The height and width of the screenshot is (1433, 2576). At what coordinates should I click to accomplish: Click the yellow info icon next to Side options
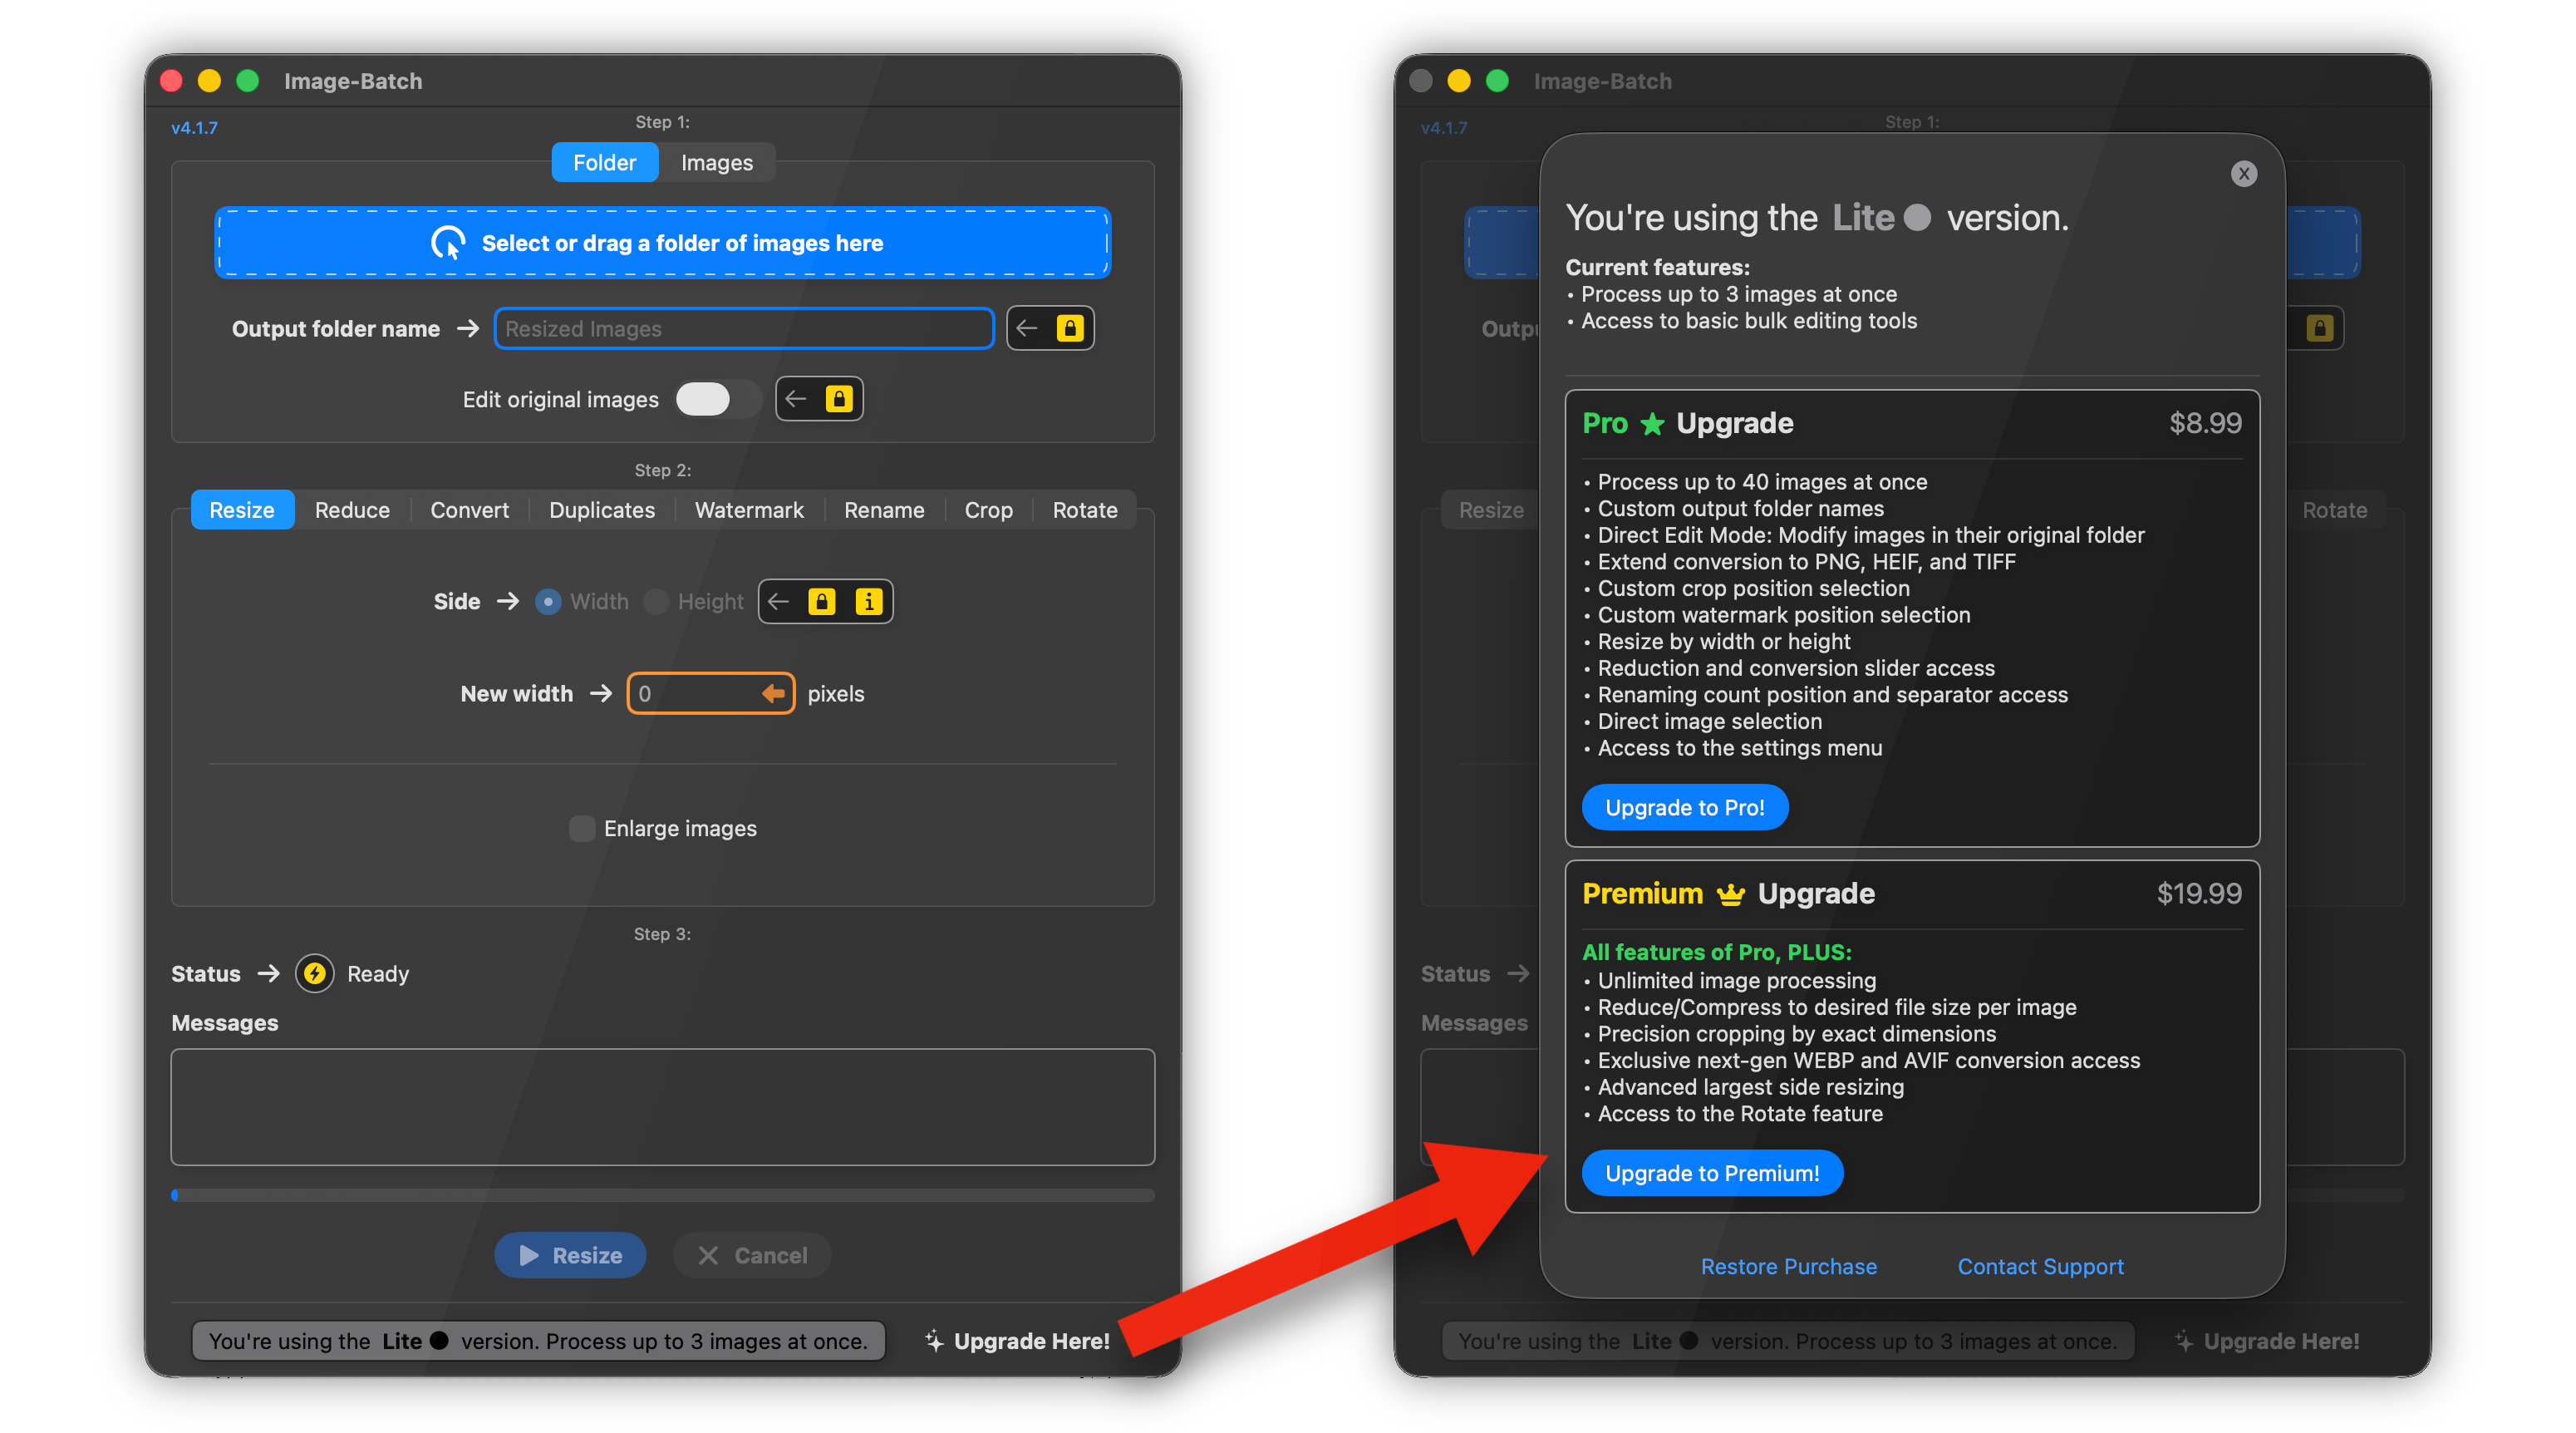pyautogui.click(x=869, y=601)
